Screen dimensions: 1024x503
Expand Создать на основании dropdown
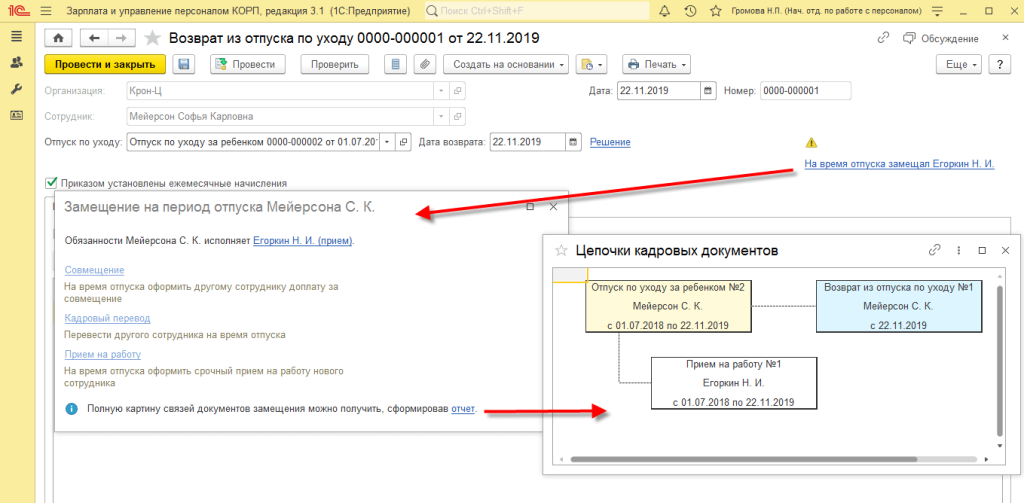506,65
